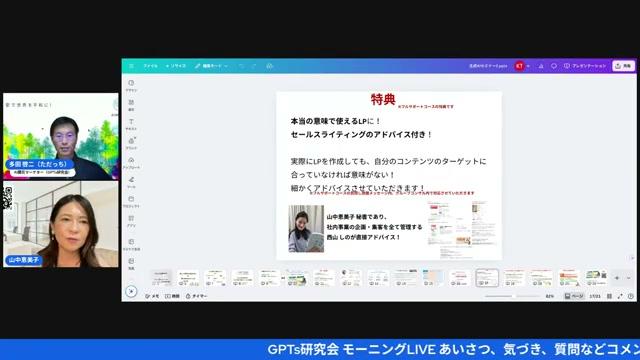
Task: Select the highlighted current page 17 thumbnail
Action: pos(487,278)
